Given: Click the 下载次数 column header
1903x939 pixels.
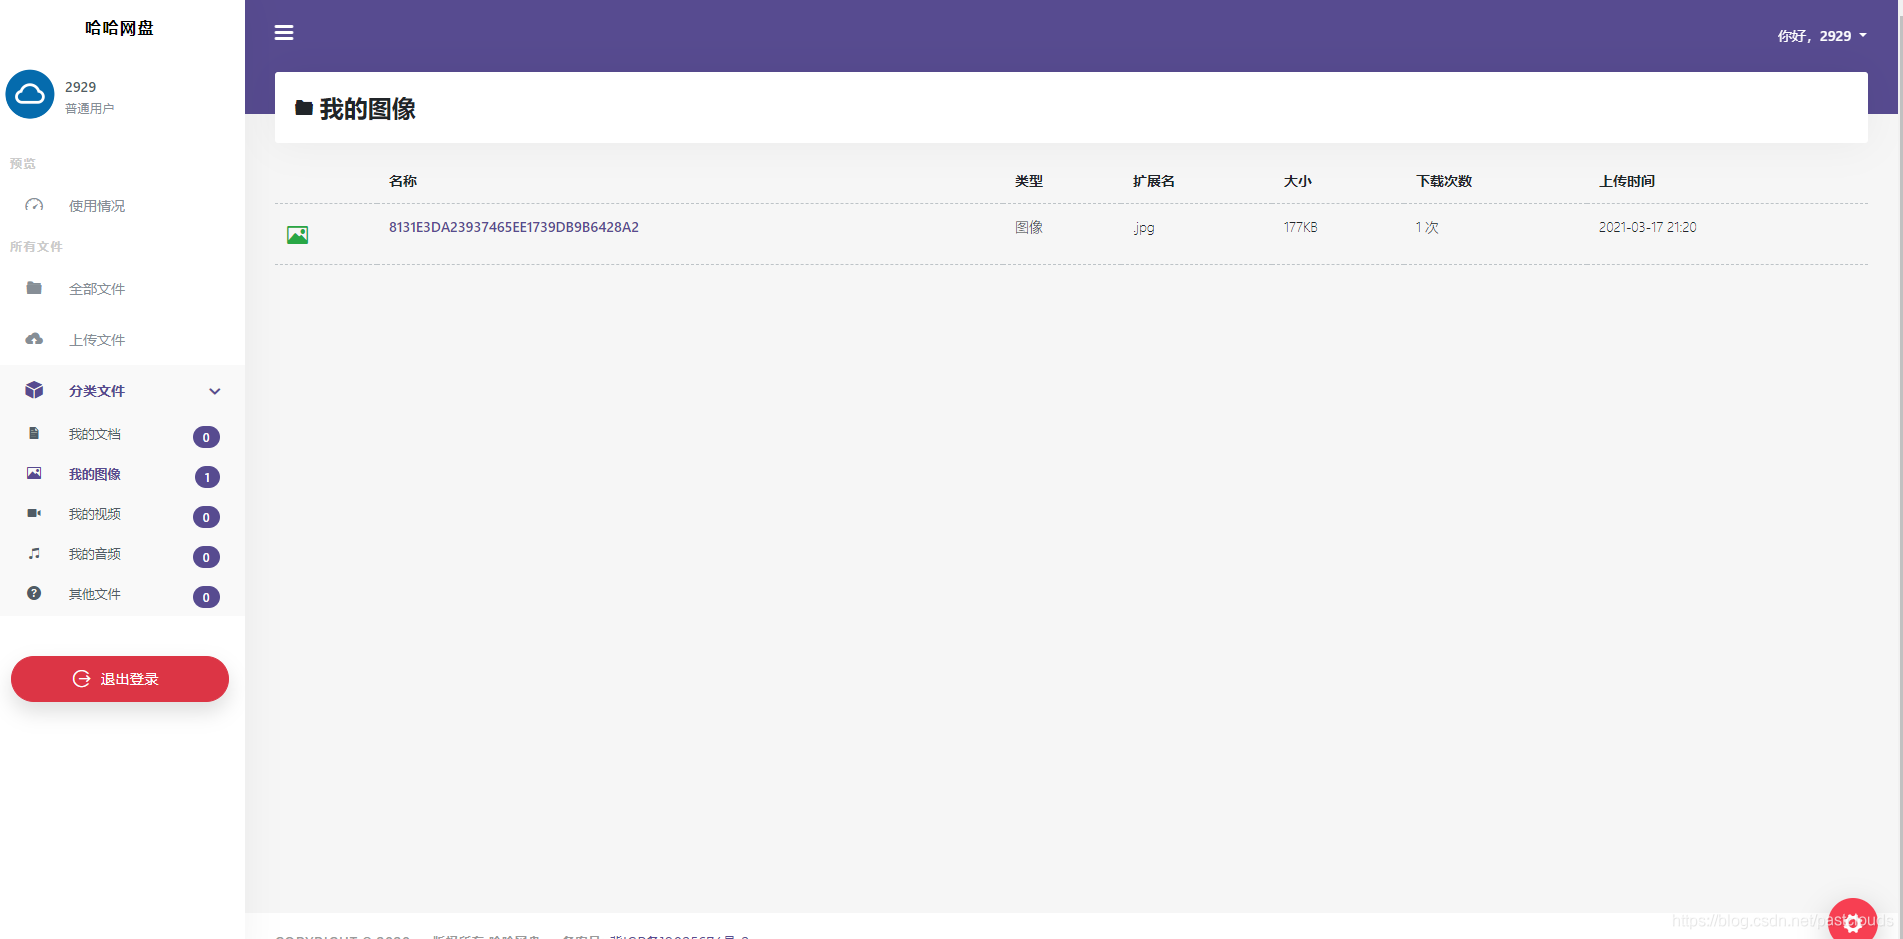Looking at the screenshot, I should 1444,181.
